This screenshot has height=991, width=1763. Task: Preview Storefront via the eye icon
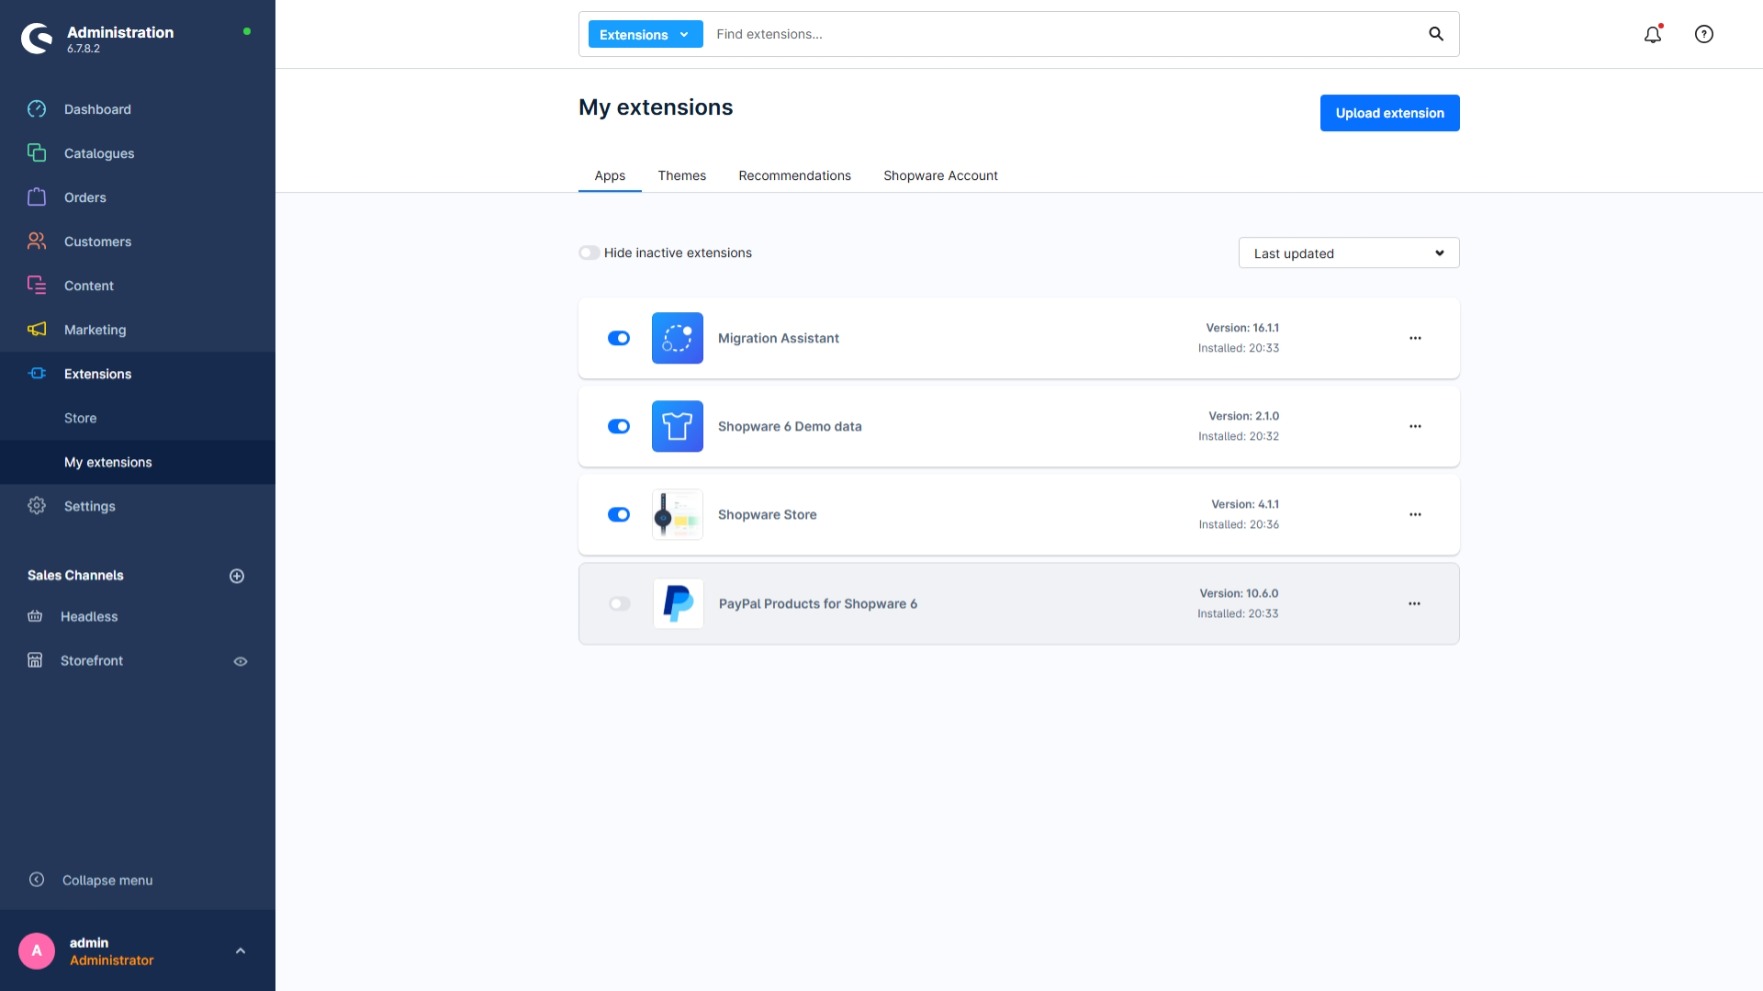[240, 661]
